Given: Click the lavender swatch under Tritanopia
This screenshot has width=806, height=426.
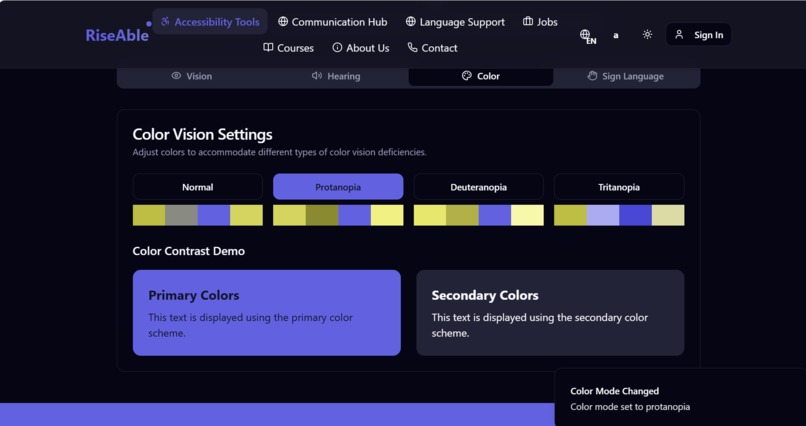Looking at the screenshot, I should [603, 215].
